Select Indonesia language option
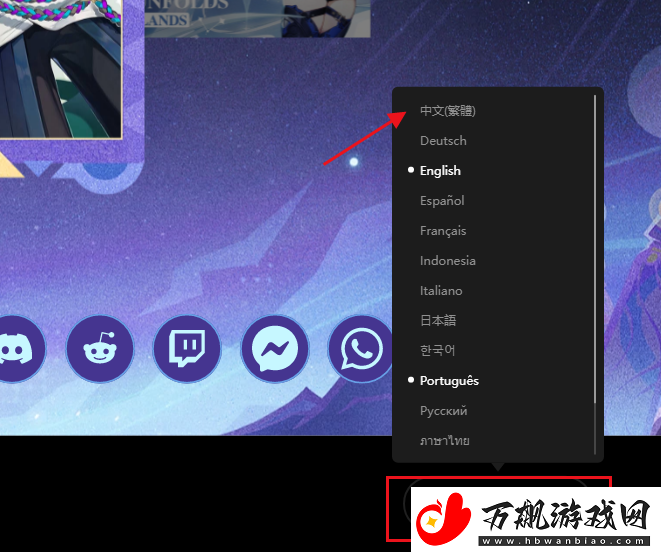Screen dimensions: 661x552 pos(448,261)
